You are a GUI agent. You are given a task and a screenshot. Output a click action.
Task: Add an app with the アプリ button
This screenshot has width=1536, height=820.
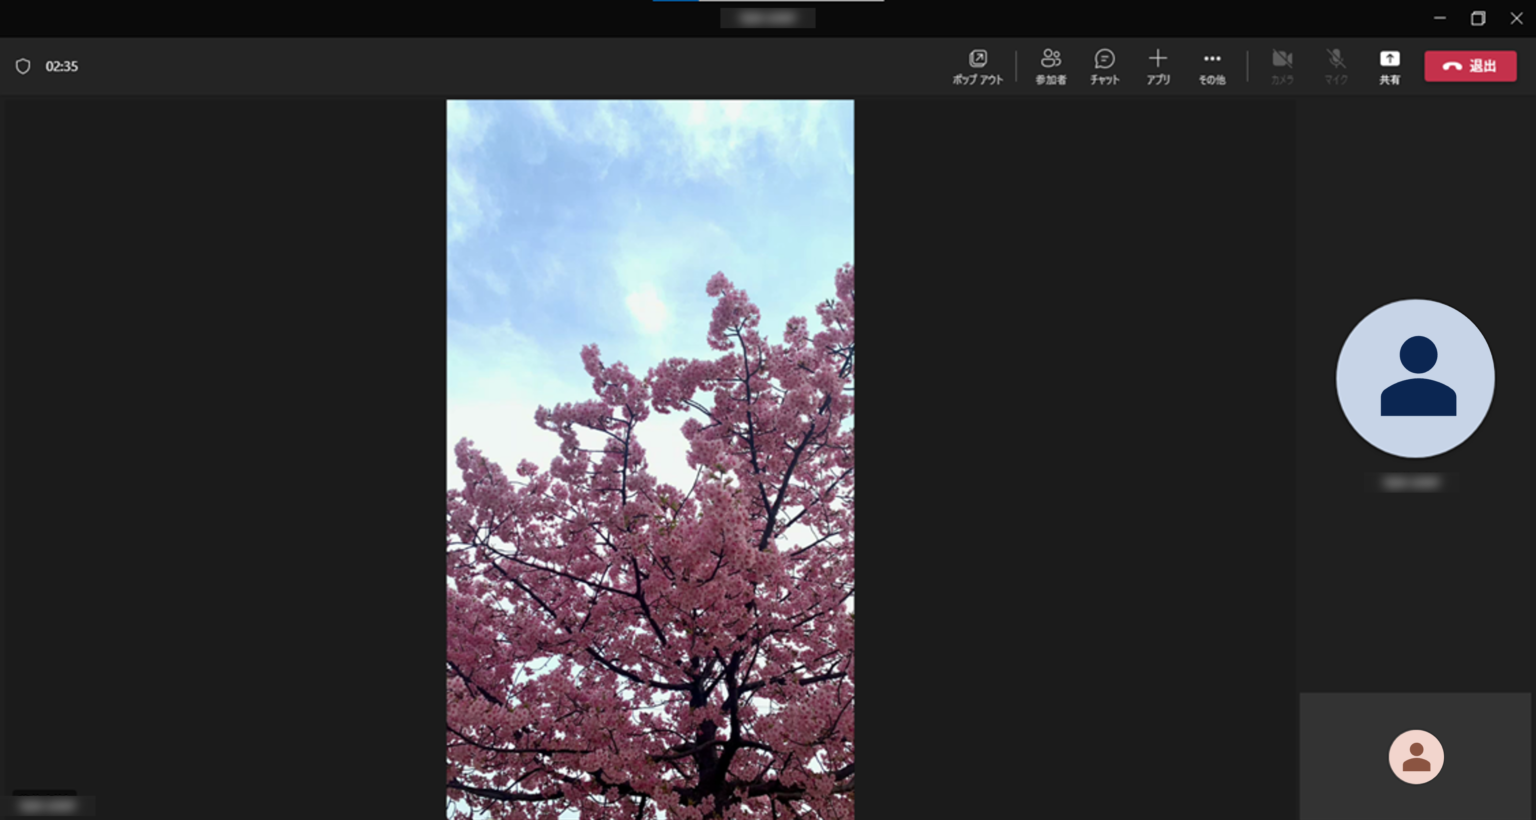tap(1158, 66)
